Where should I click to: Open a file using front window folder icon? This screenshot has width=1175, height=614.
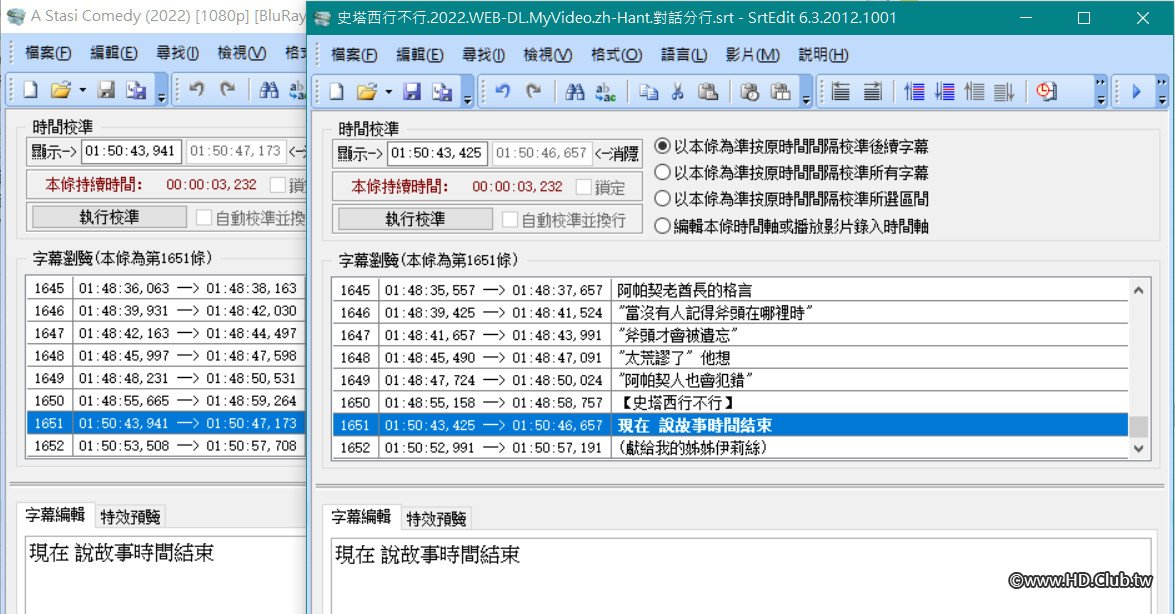click(366, 91)
